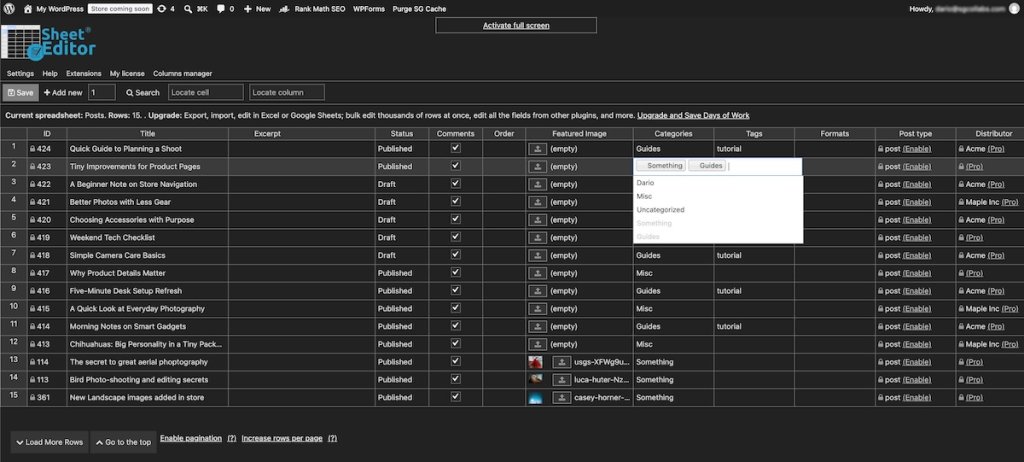Go to My WordPress site home

[54, 9]
